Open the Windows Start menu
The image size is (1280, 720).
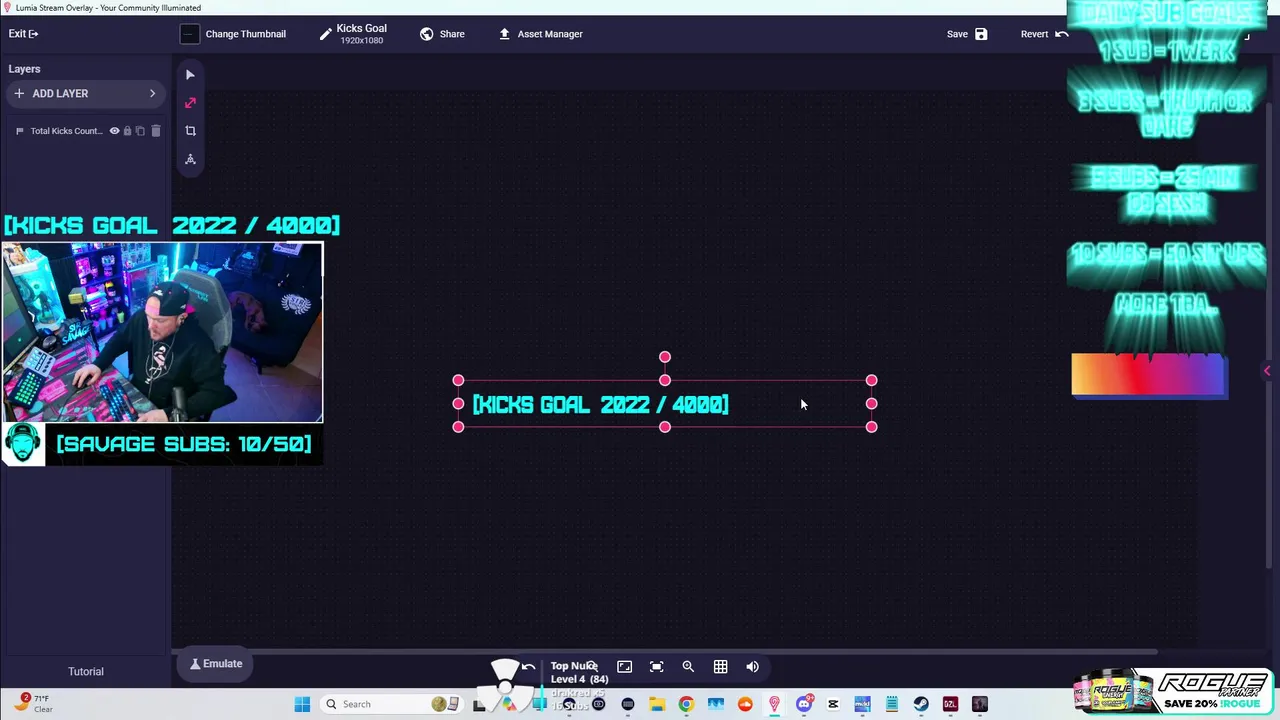(302, 704)
